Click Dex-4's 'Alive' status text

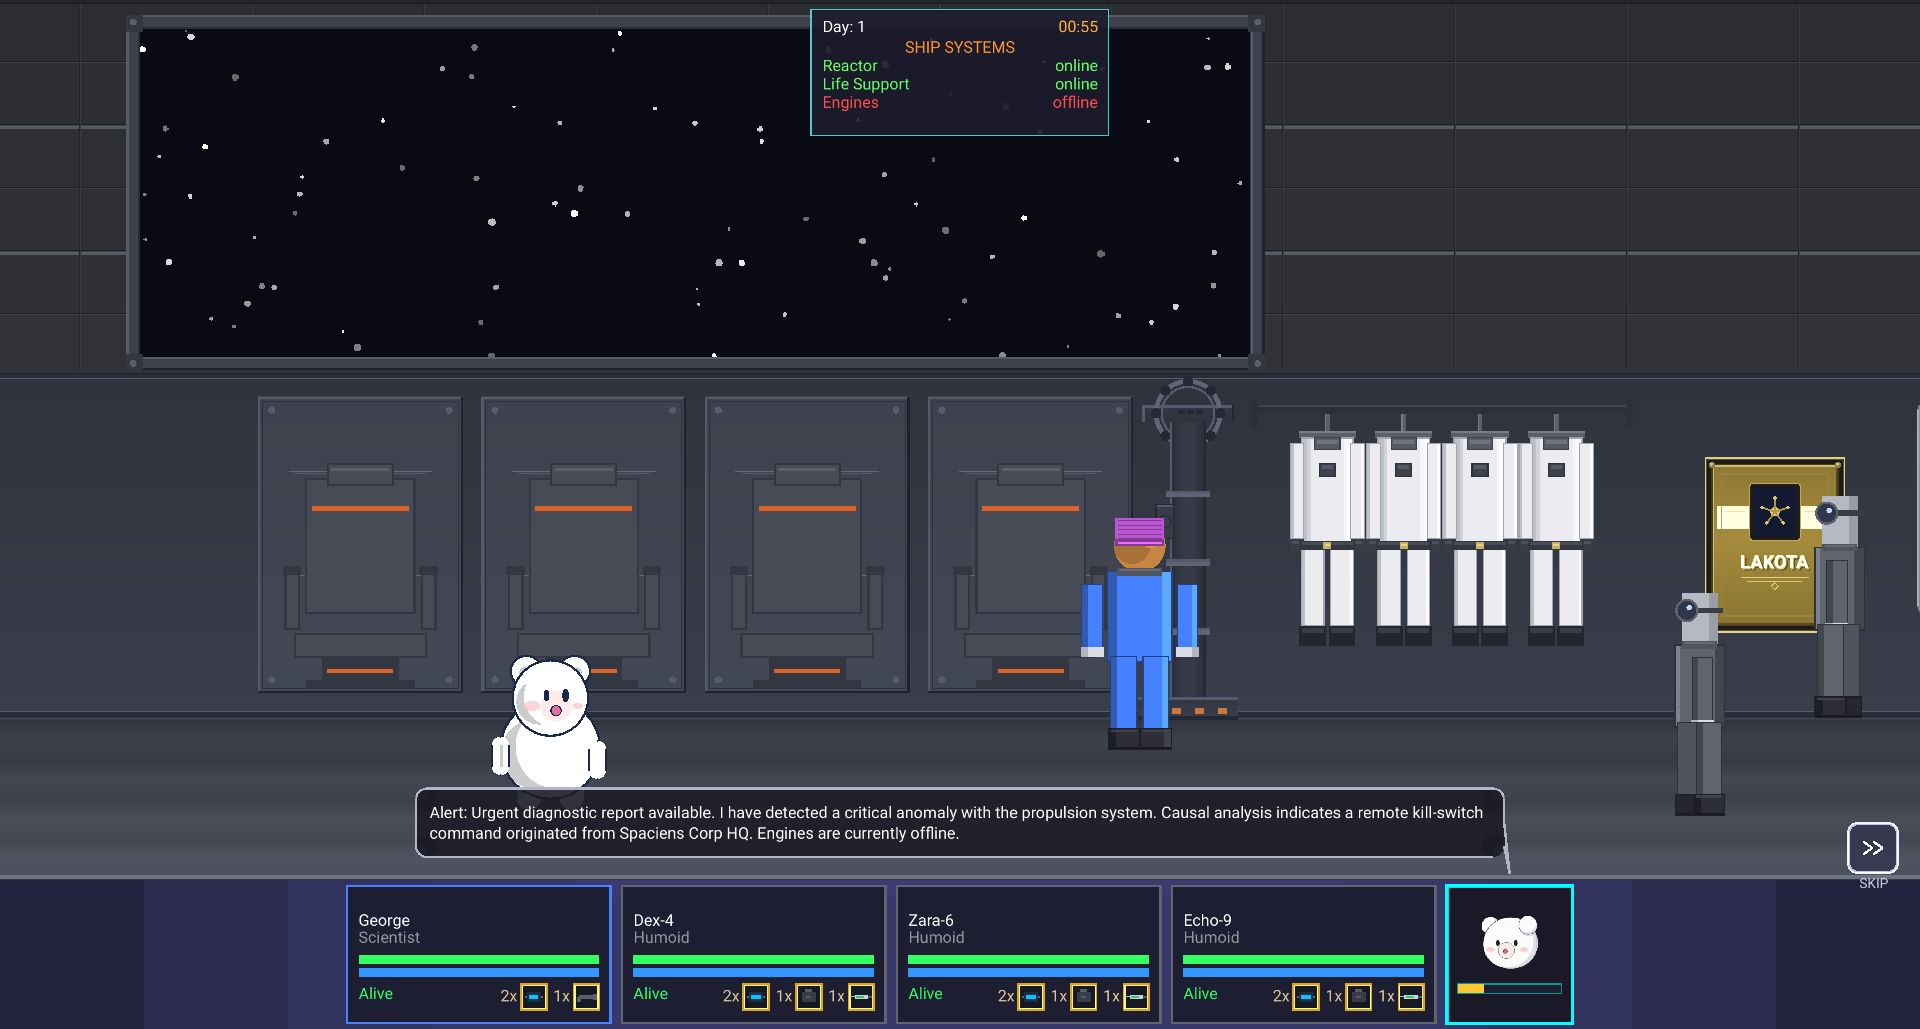coord(651,994)
